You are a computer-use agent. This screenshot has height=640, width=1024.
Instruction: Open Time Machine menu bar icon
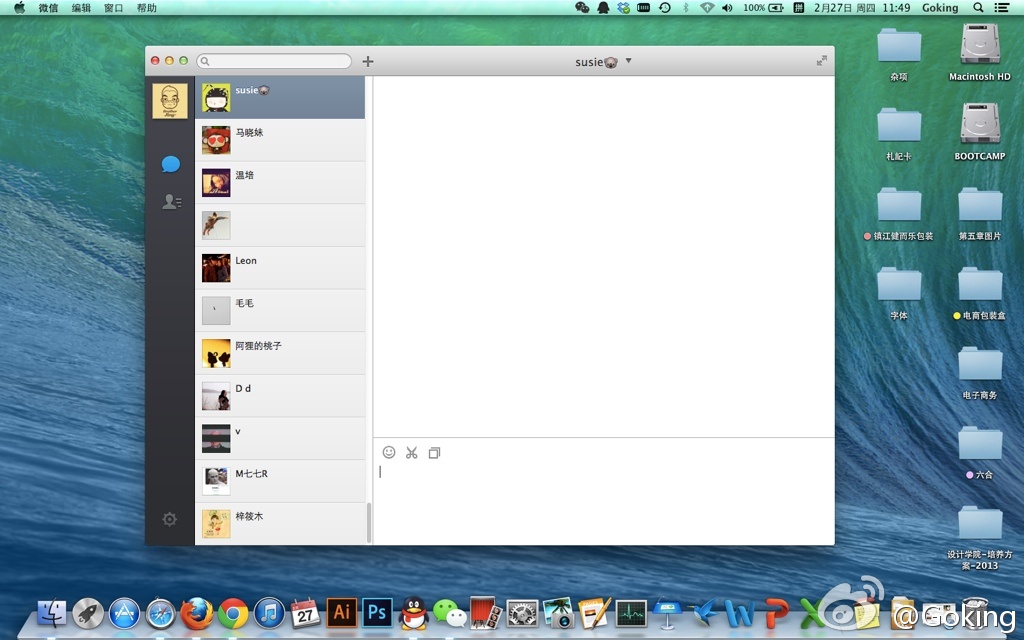click(665, 8)
